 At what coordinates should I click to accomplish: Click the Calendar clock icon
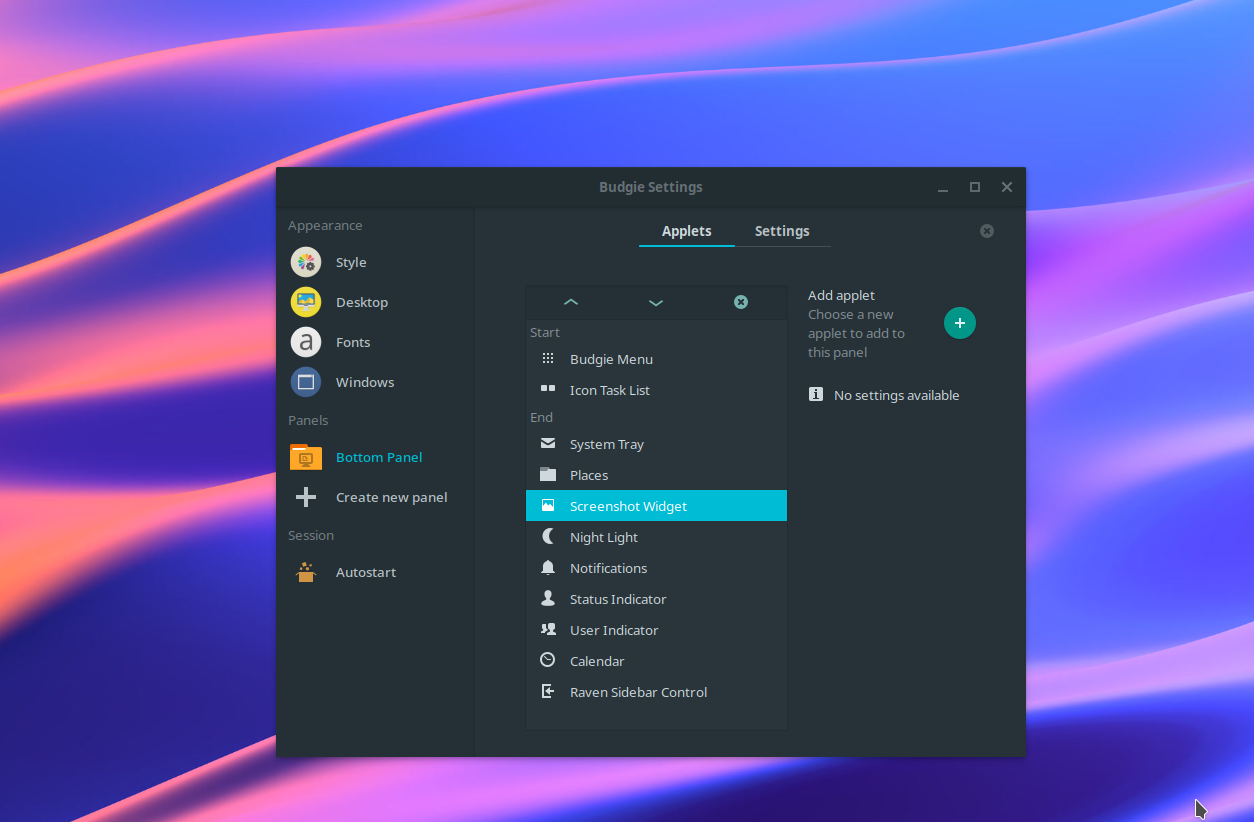[548, 660]
